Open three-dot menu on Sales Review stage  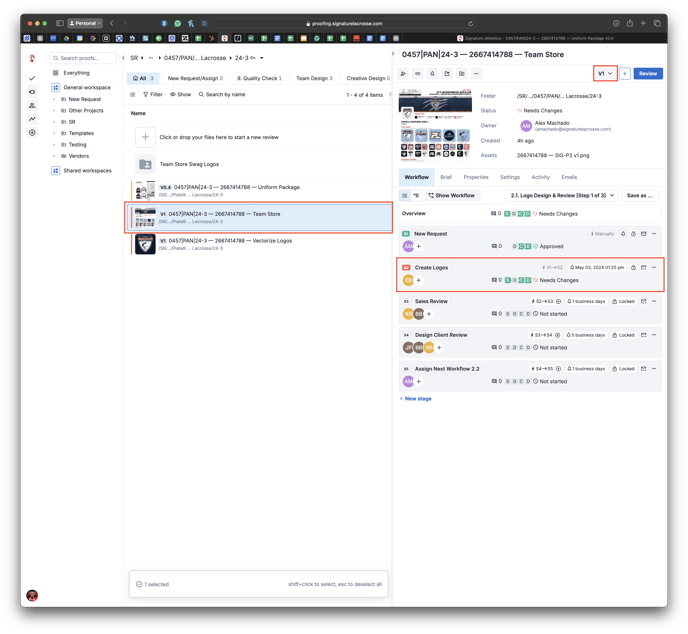[654, 301]
